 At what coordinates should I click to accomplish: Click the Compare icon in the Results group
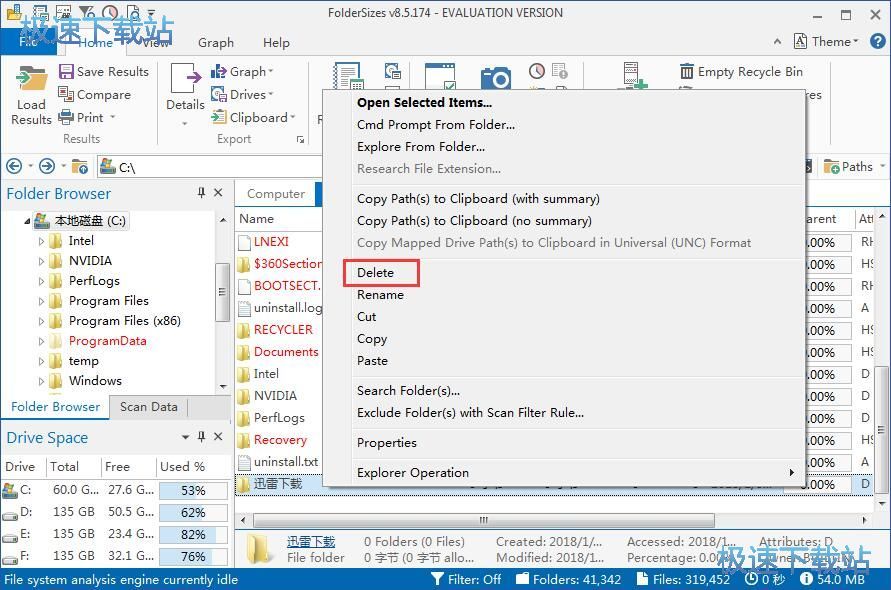click(66, 95)
